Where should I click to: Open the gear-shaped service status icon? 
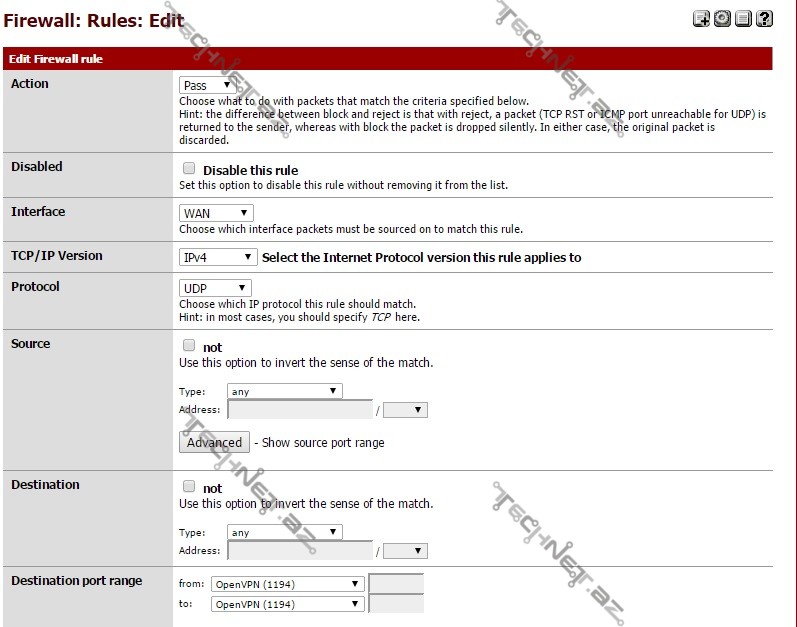tap(722, 18)
